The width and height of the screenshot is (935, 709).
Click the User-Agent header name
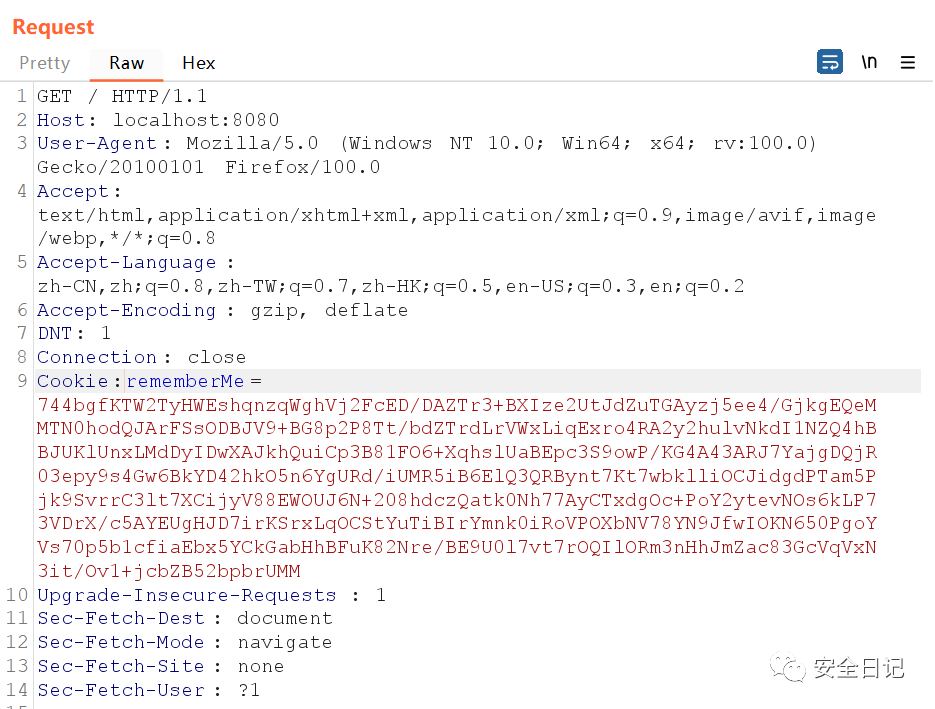(x=97, y=143)
